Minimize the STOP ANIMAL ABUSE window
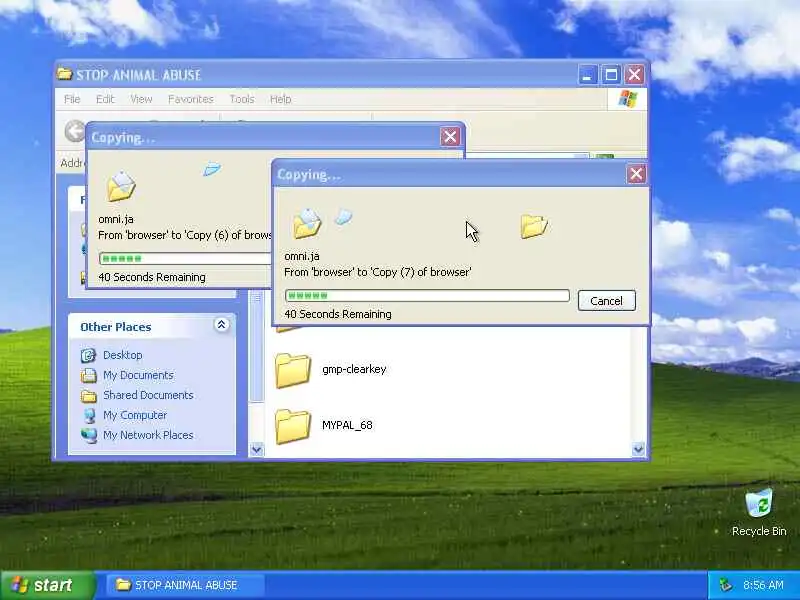Image resolution: width=800 pixels, height=600 pixels. click(x=587, y=75)
